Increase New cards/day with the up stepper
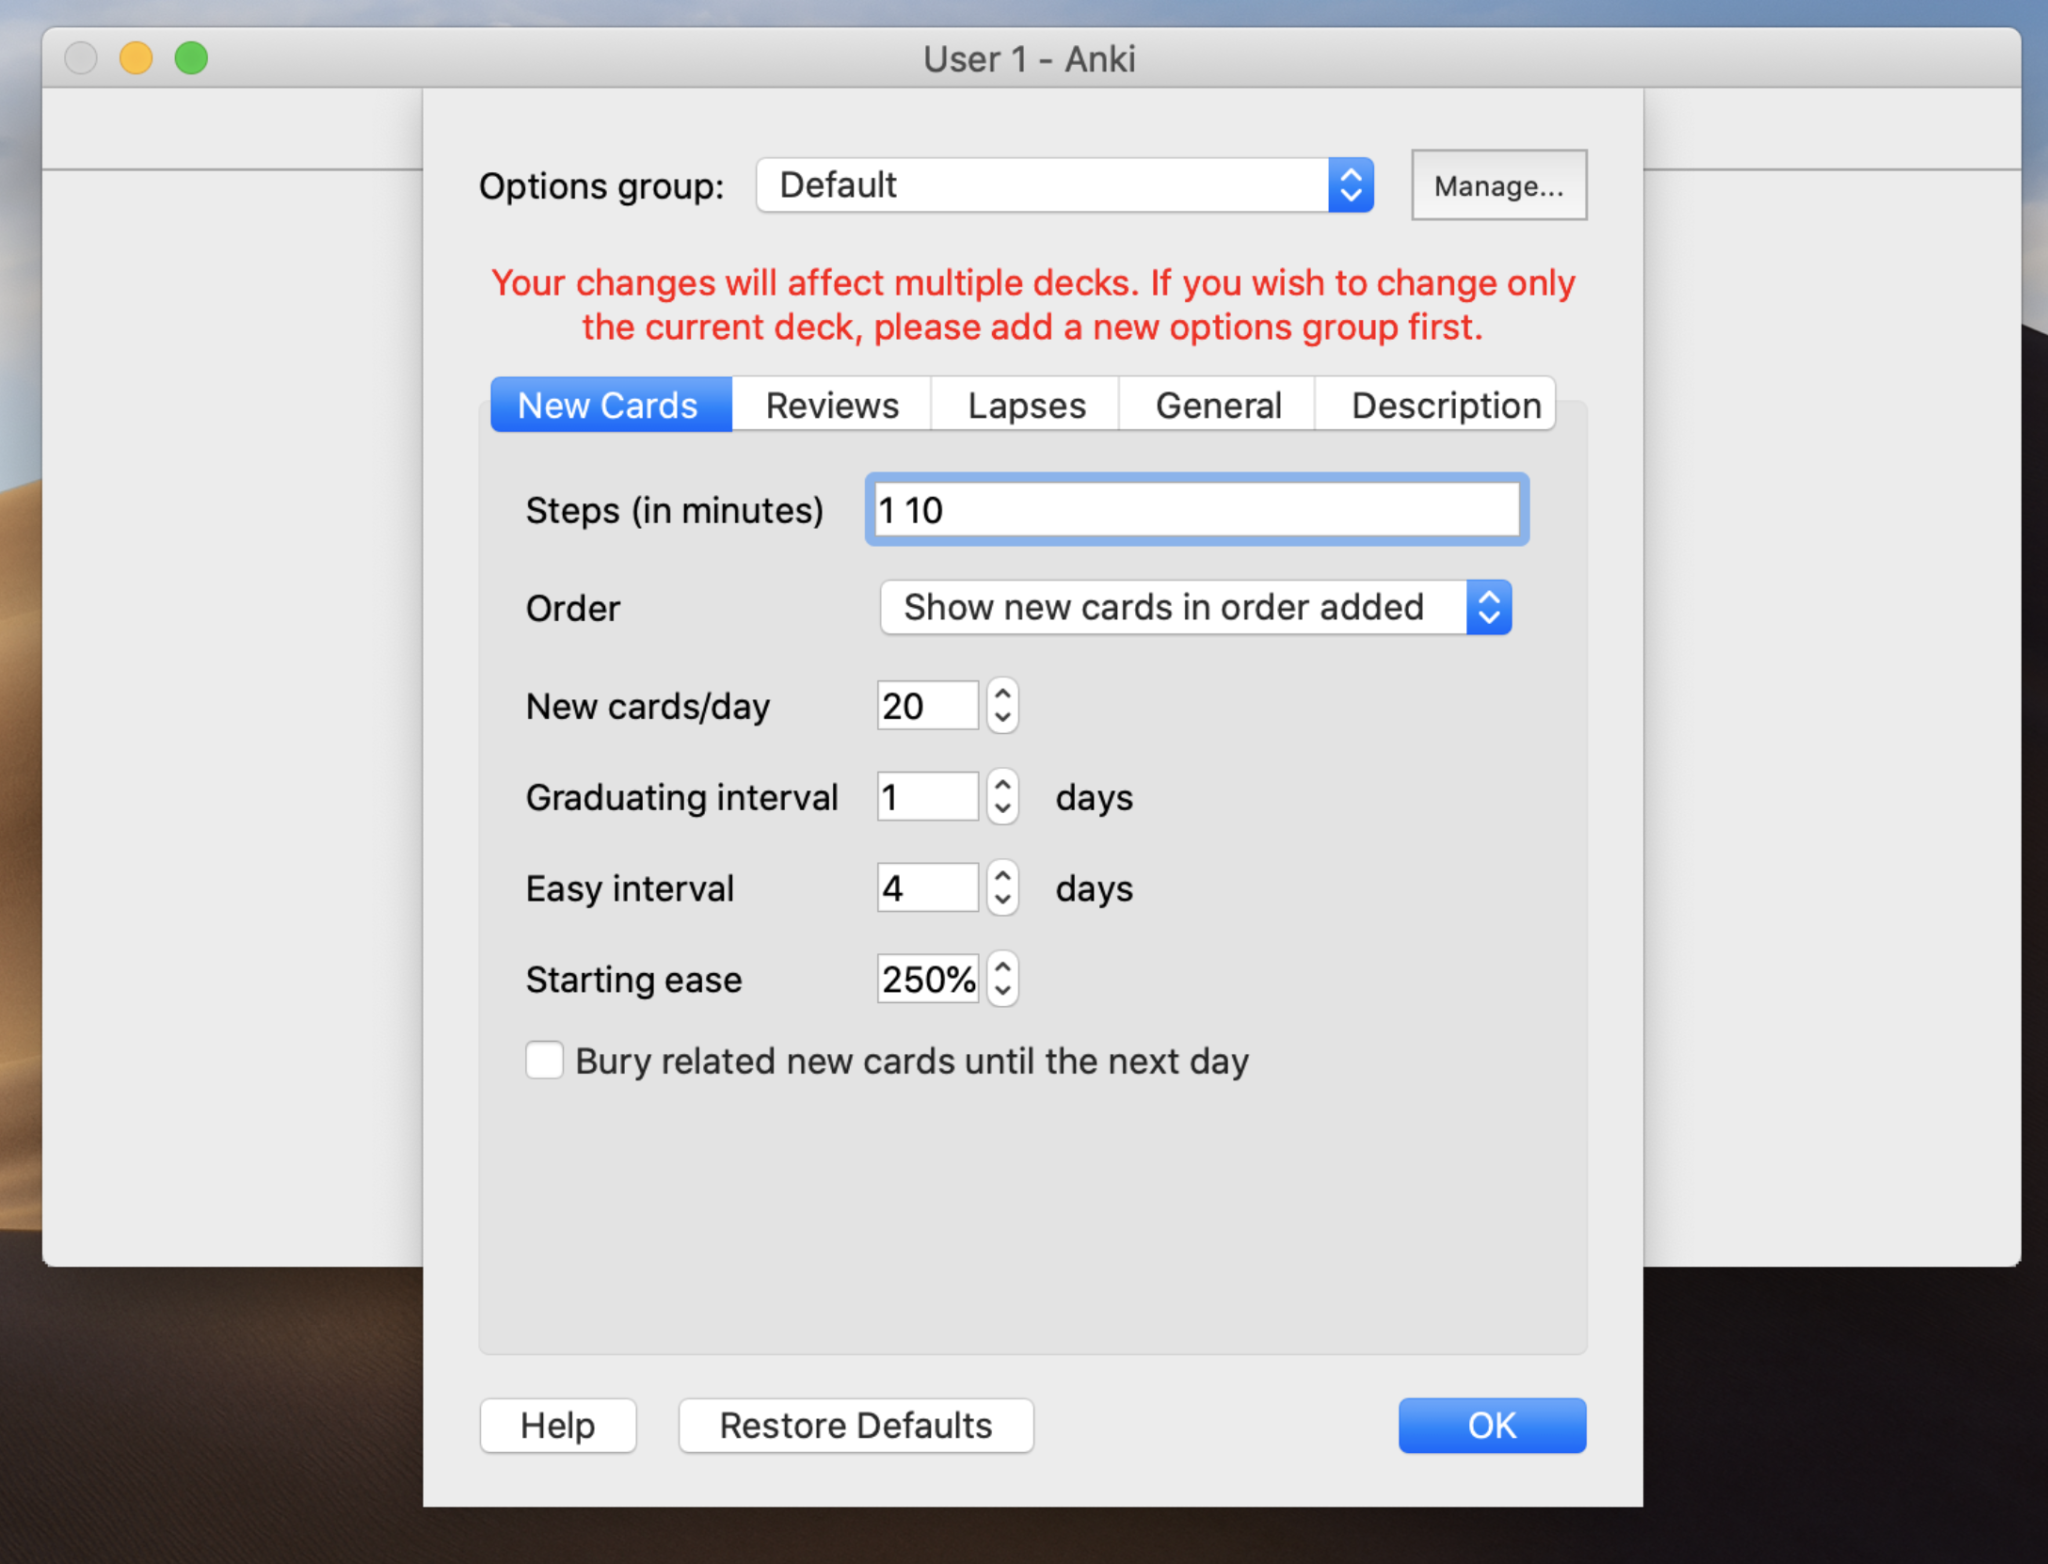Image resolution: width=2048 pixels, height=1564 pixels. [1001, 695]
